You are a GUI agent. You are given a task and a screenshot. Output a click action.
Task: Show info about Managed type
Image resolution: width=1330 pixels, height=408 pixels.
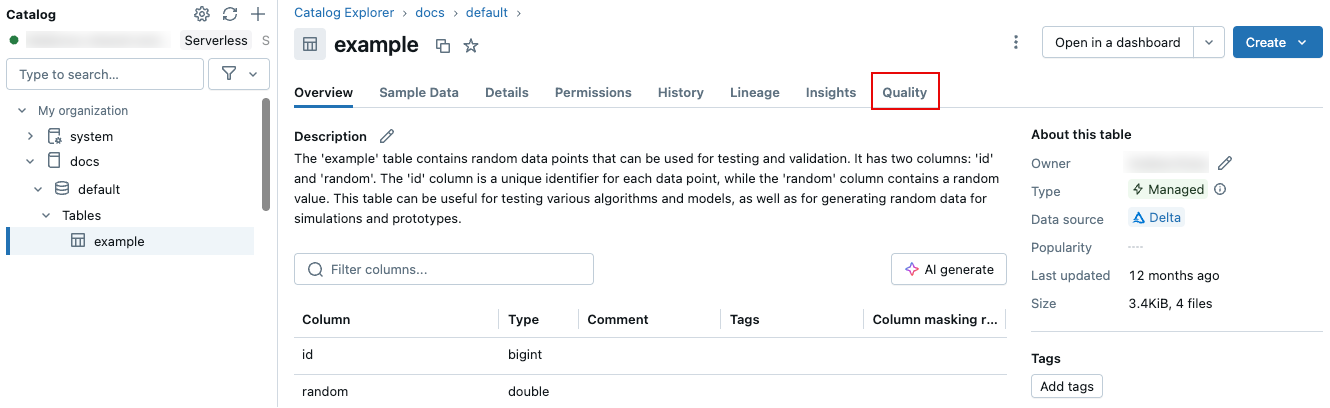(1220, 189)
